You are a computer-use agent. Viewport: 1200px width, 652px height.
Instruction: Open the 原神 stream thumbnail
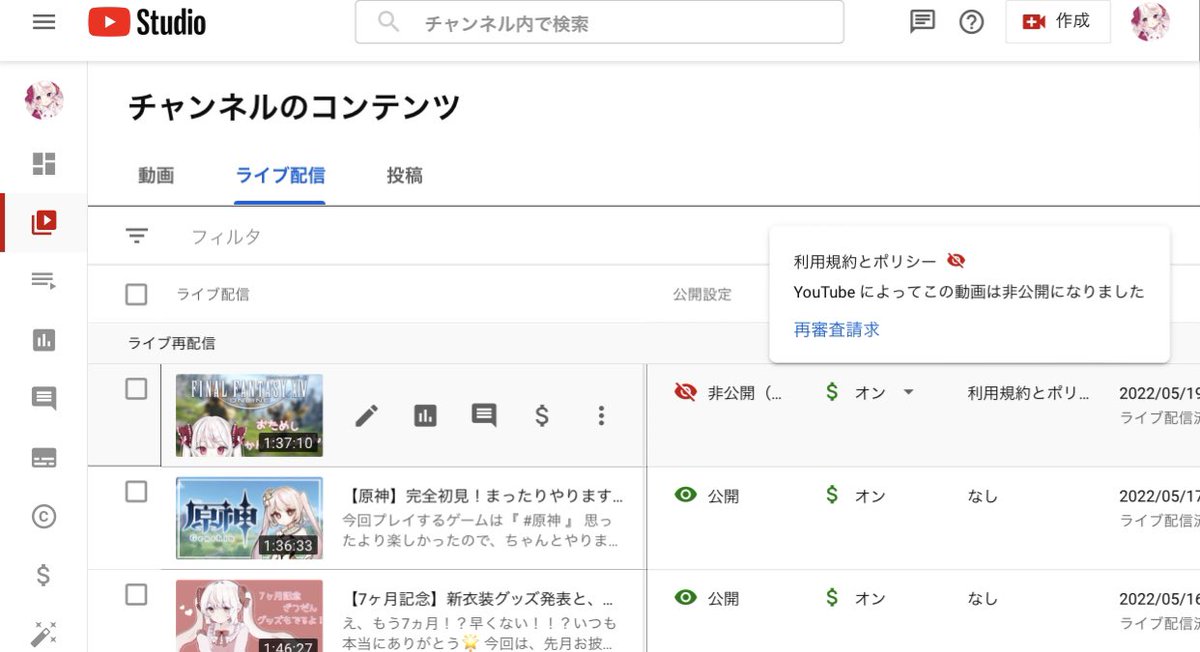click(x=249, y=517)
